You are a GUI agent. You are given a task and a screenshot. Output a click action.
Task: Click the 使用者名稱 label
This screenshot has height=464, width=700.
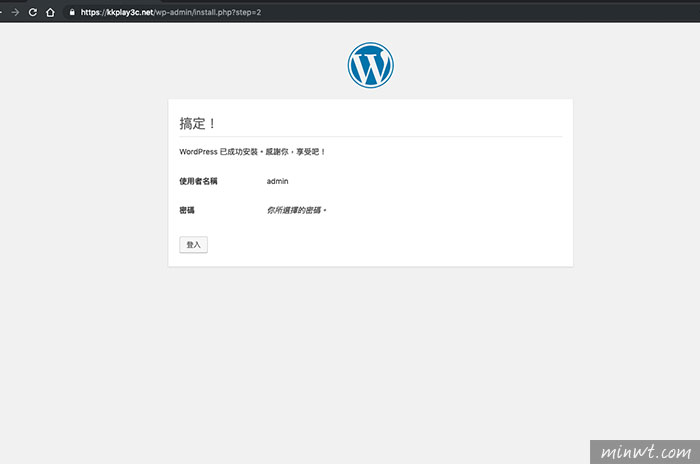click(x=198, y=181)
